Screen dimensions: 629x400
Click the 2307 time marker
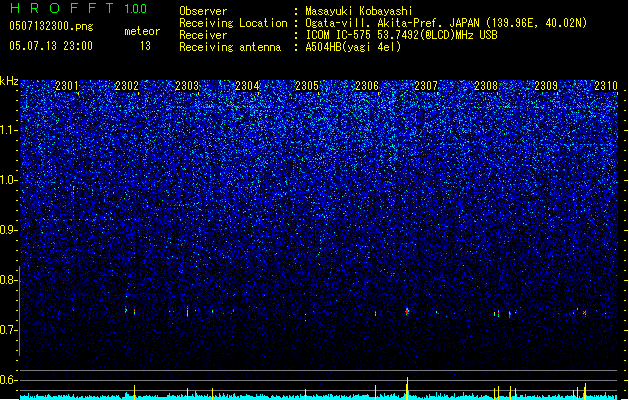click(426, 86)
